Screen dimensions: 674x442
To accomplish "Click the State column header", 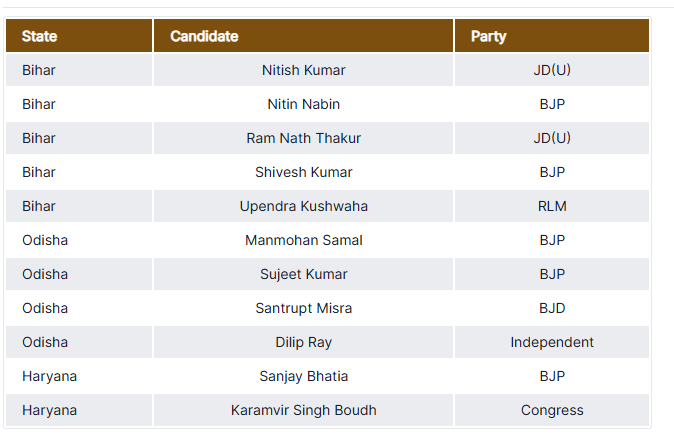I will coord(40,36).
